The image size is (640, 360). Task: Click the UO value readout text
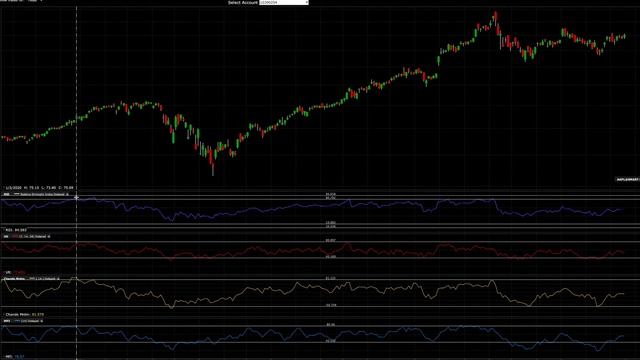tap(15, 272)
